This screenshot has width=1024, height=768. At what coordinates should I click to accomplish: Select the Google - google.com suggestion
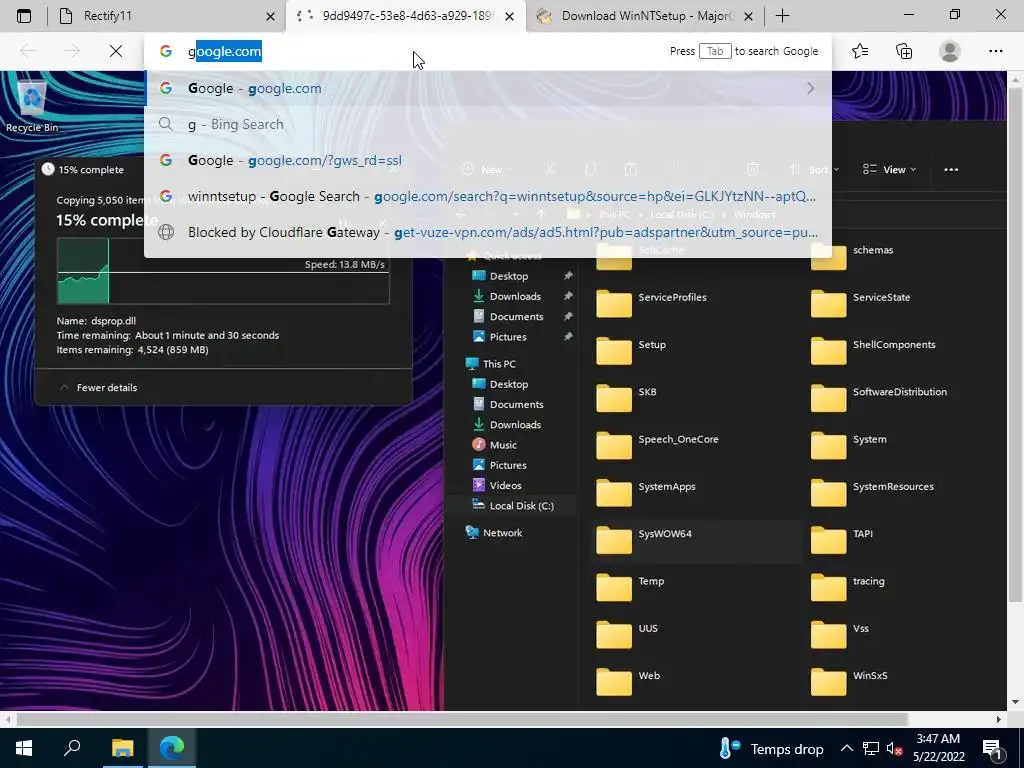(488, 88)
